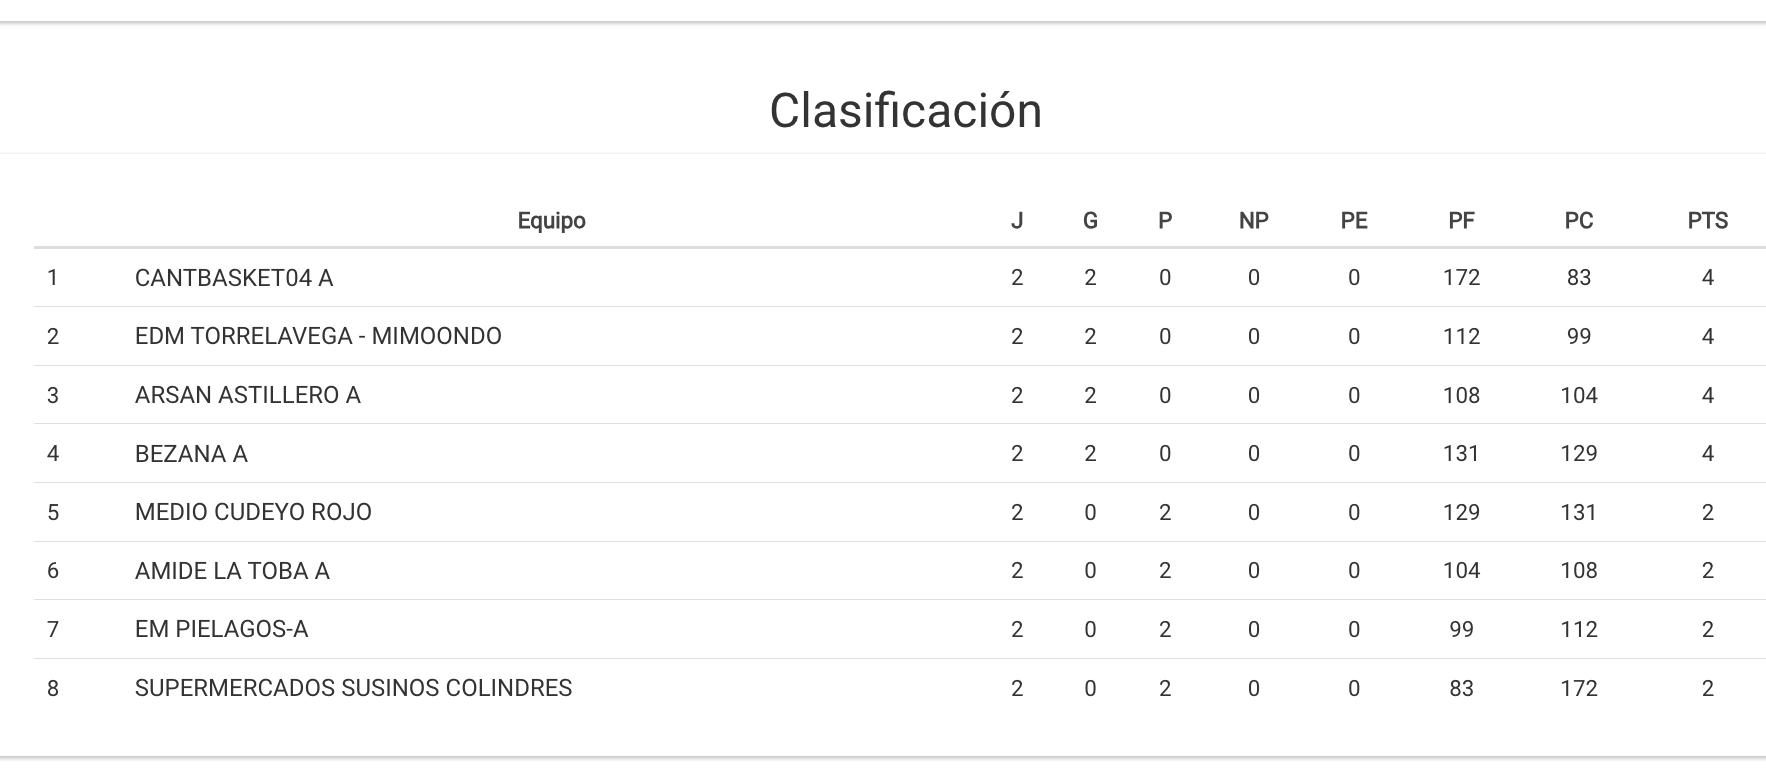Open EDM TORRELAVEGA - MIMOONDO team
The width and height of the screenshot is (1766, 780).
coord(318,336)
